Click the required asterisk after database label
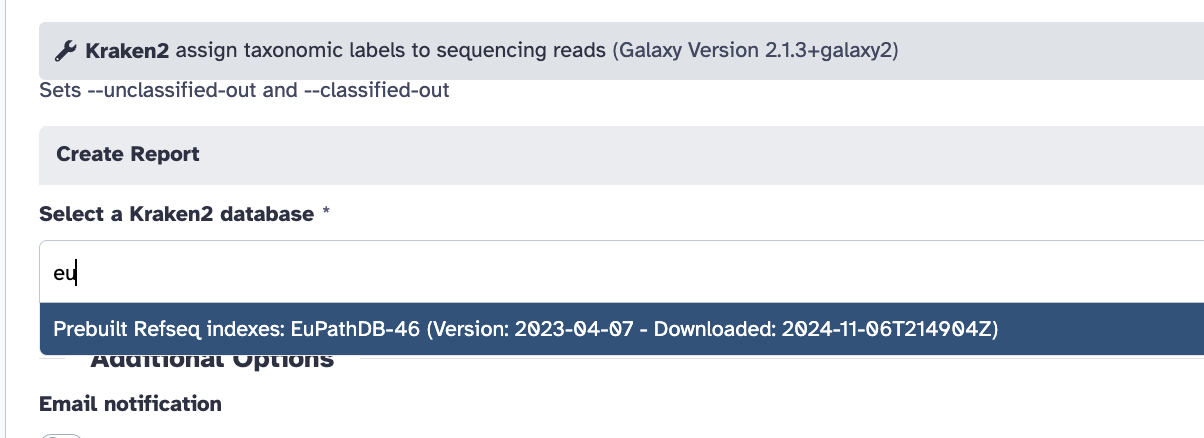1204x438 pixels. (x=326, y=214)
